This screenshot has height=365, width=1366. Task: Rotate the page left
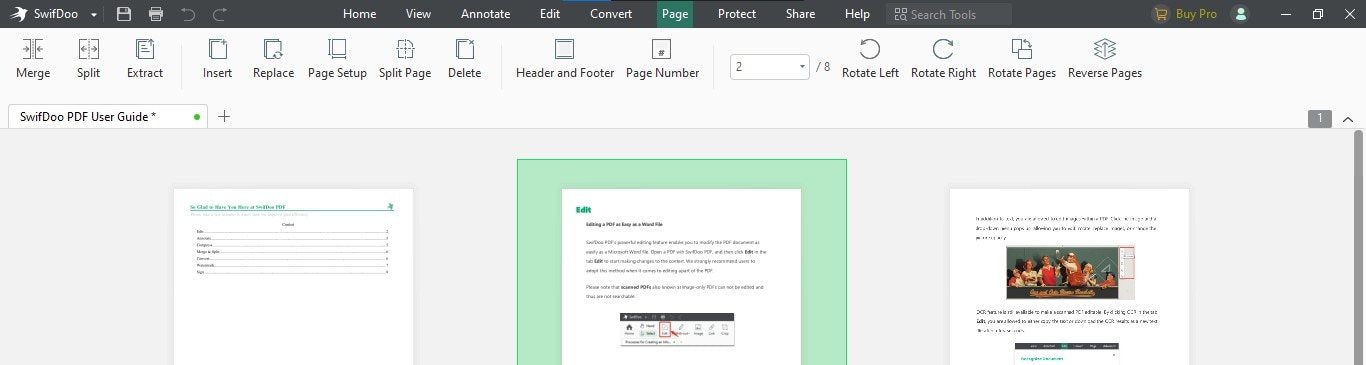point(870,49)
